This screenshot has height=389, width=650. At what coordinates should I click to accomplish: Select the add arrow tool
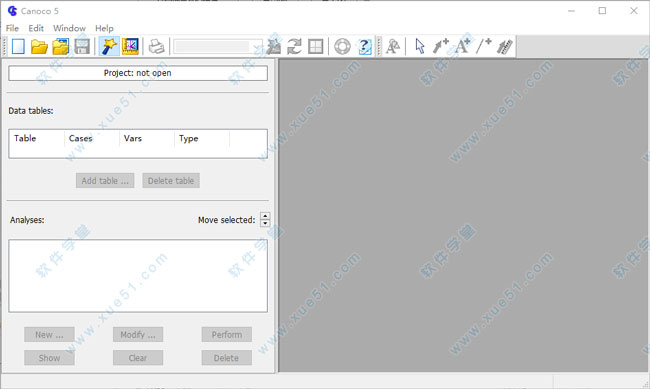click(x=440, y=46)
